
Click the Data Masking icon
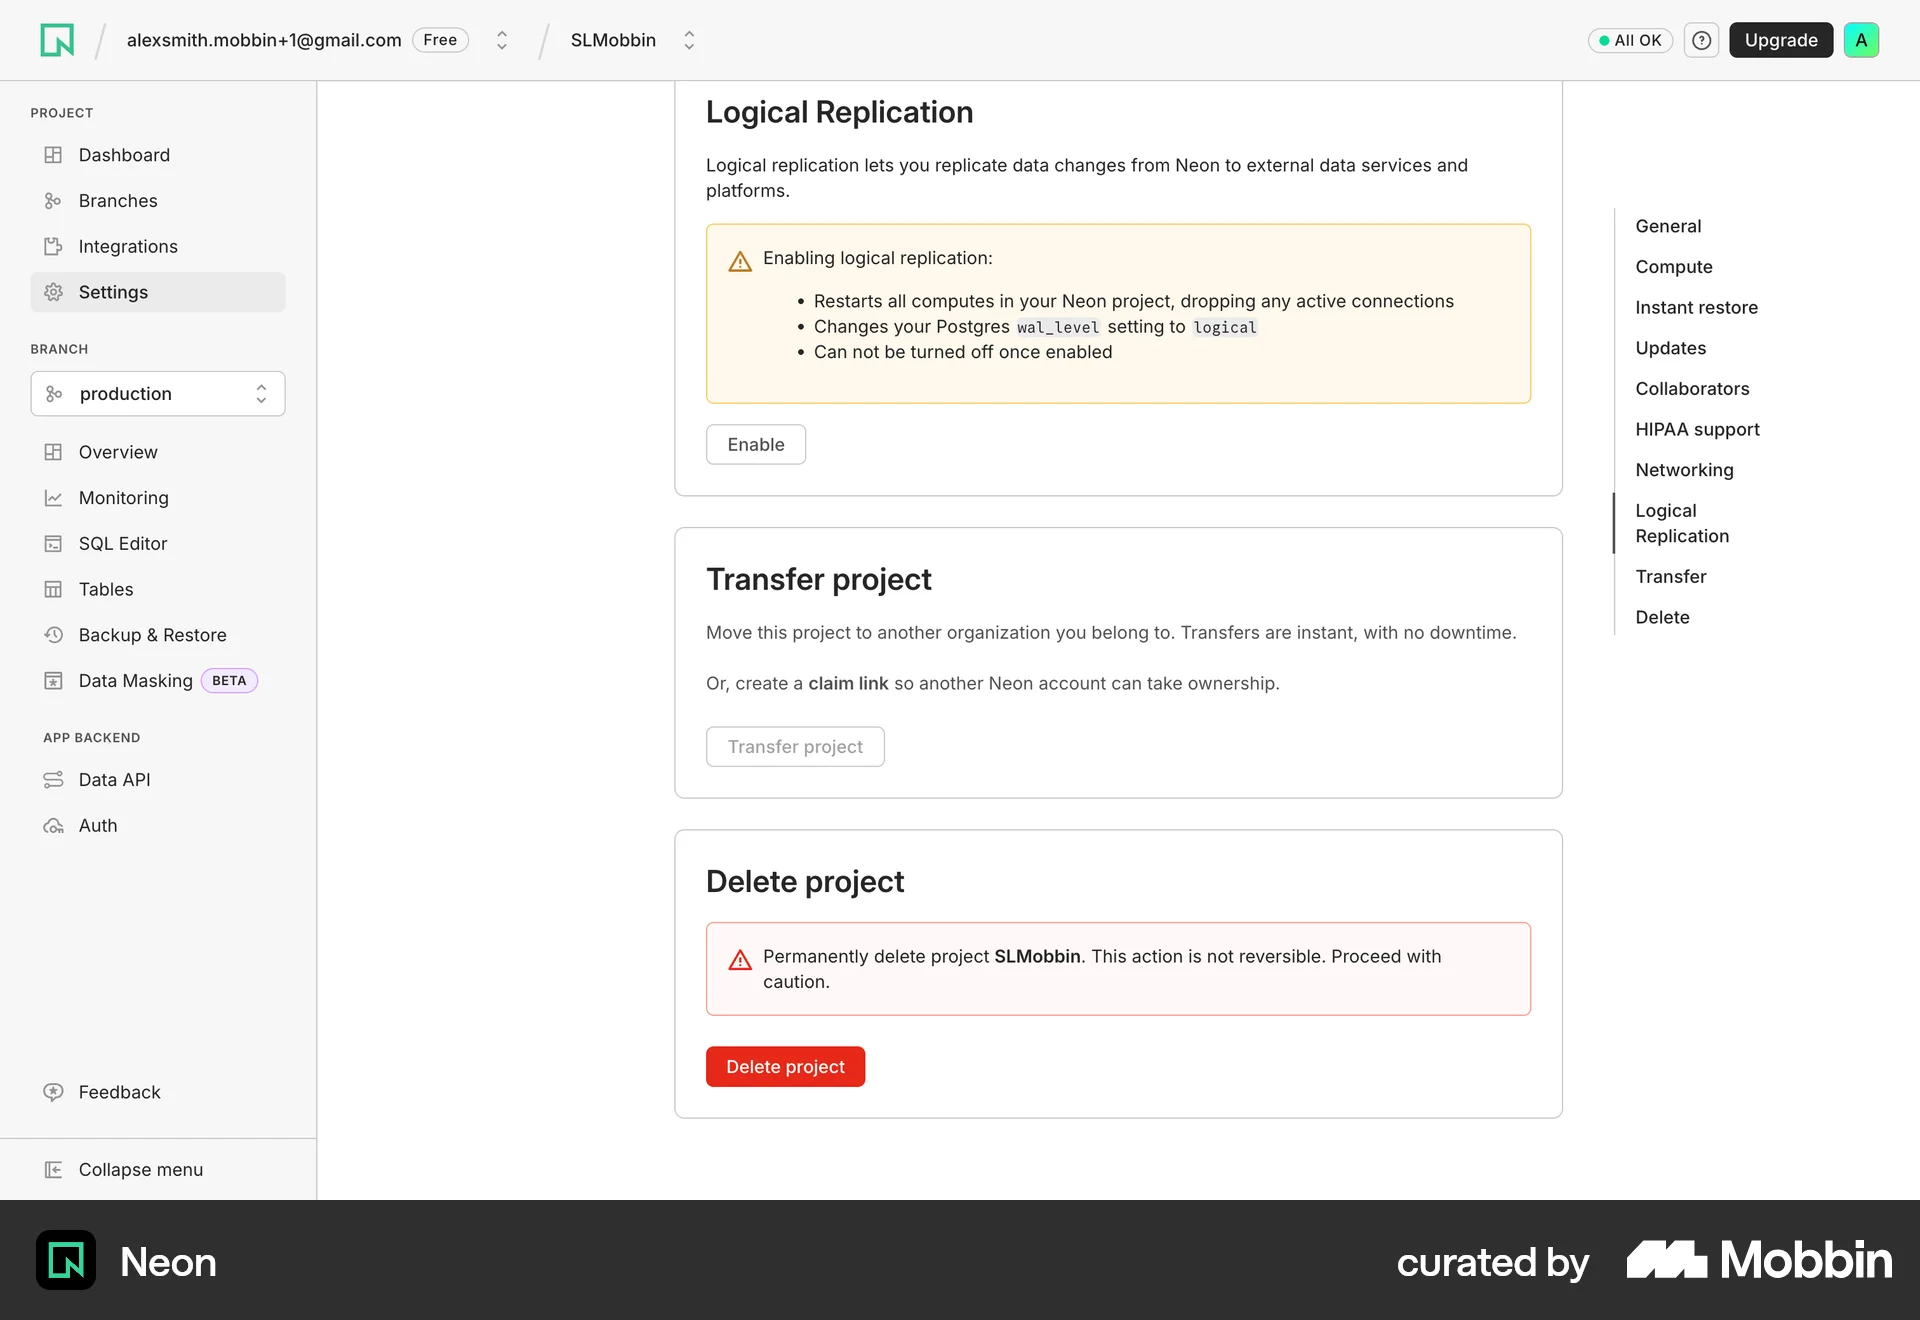(53, 681)
